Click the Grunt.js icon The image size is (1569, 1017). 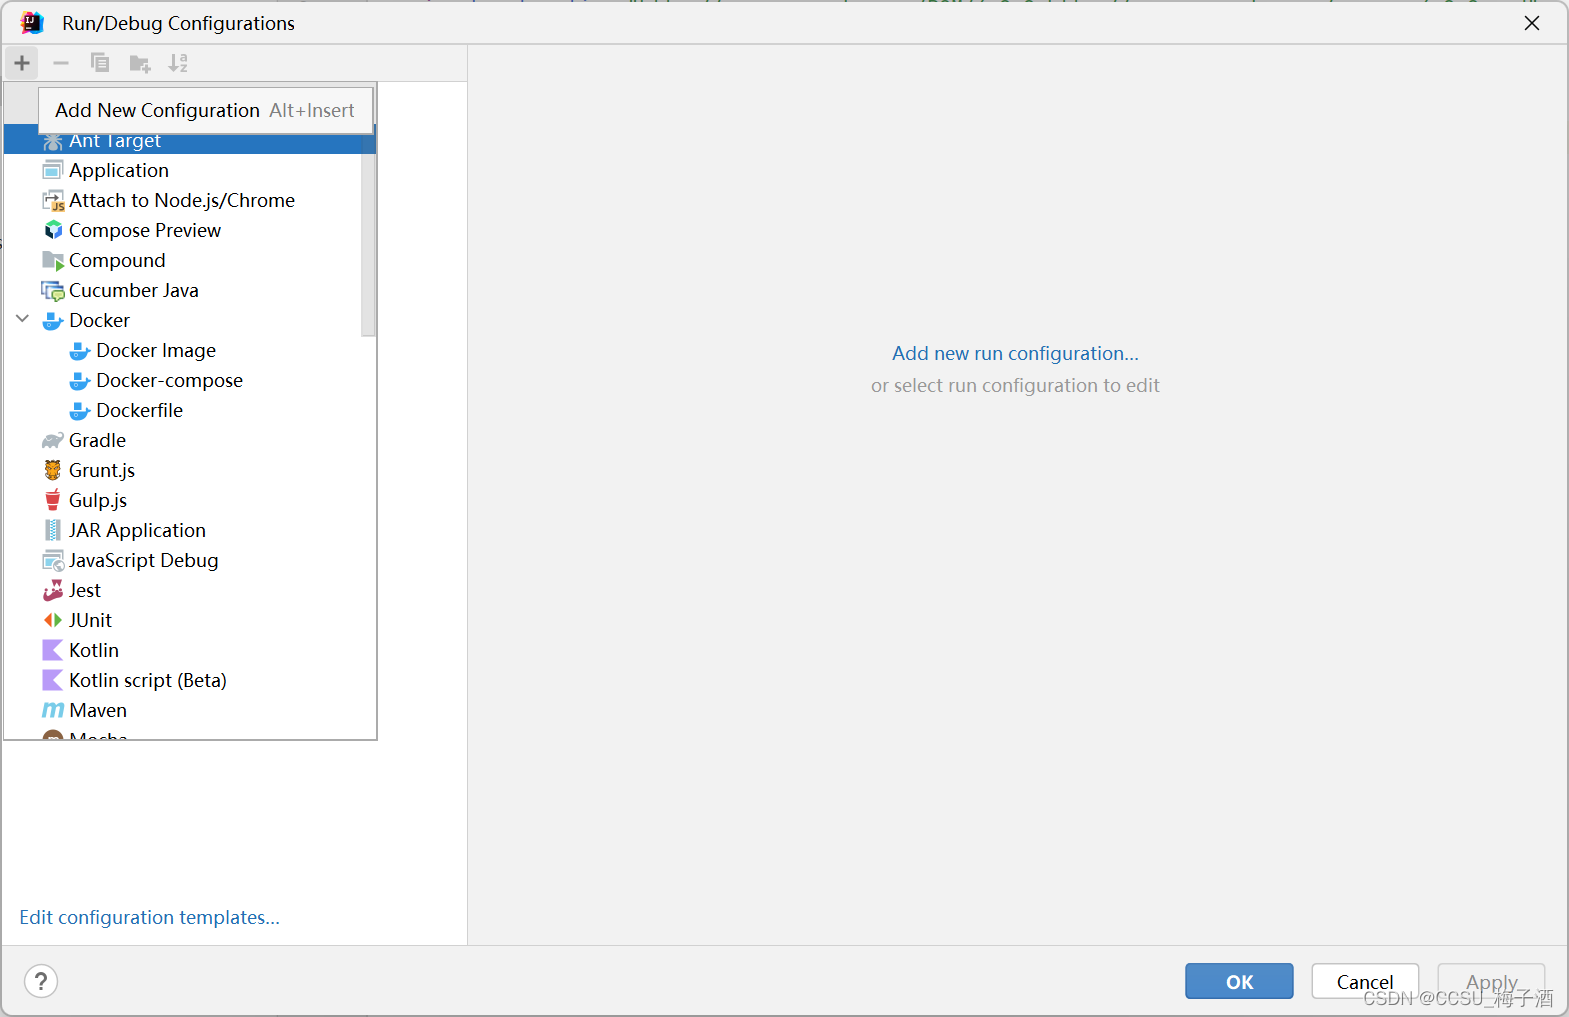(53, 470)
